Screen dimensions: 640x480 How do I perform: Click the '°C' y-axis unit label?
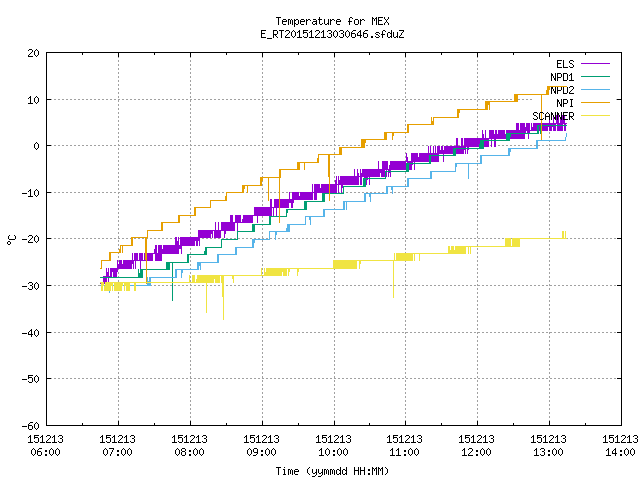click(x=11, y=240)
